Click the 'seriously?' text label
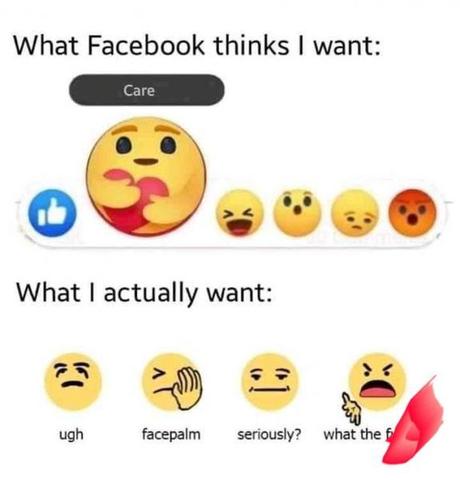 click(269, 435)
